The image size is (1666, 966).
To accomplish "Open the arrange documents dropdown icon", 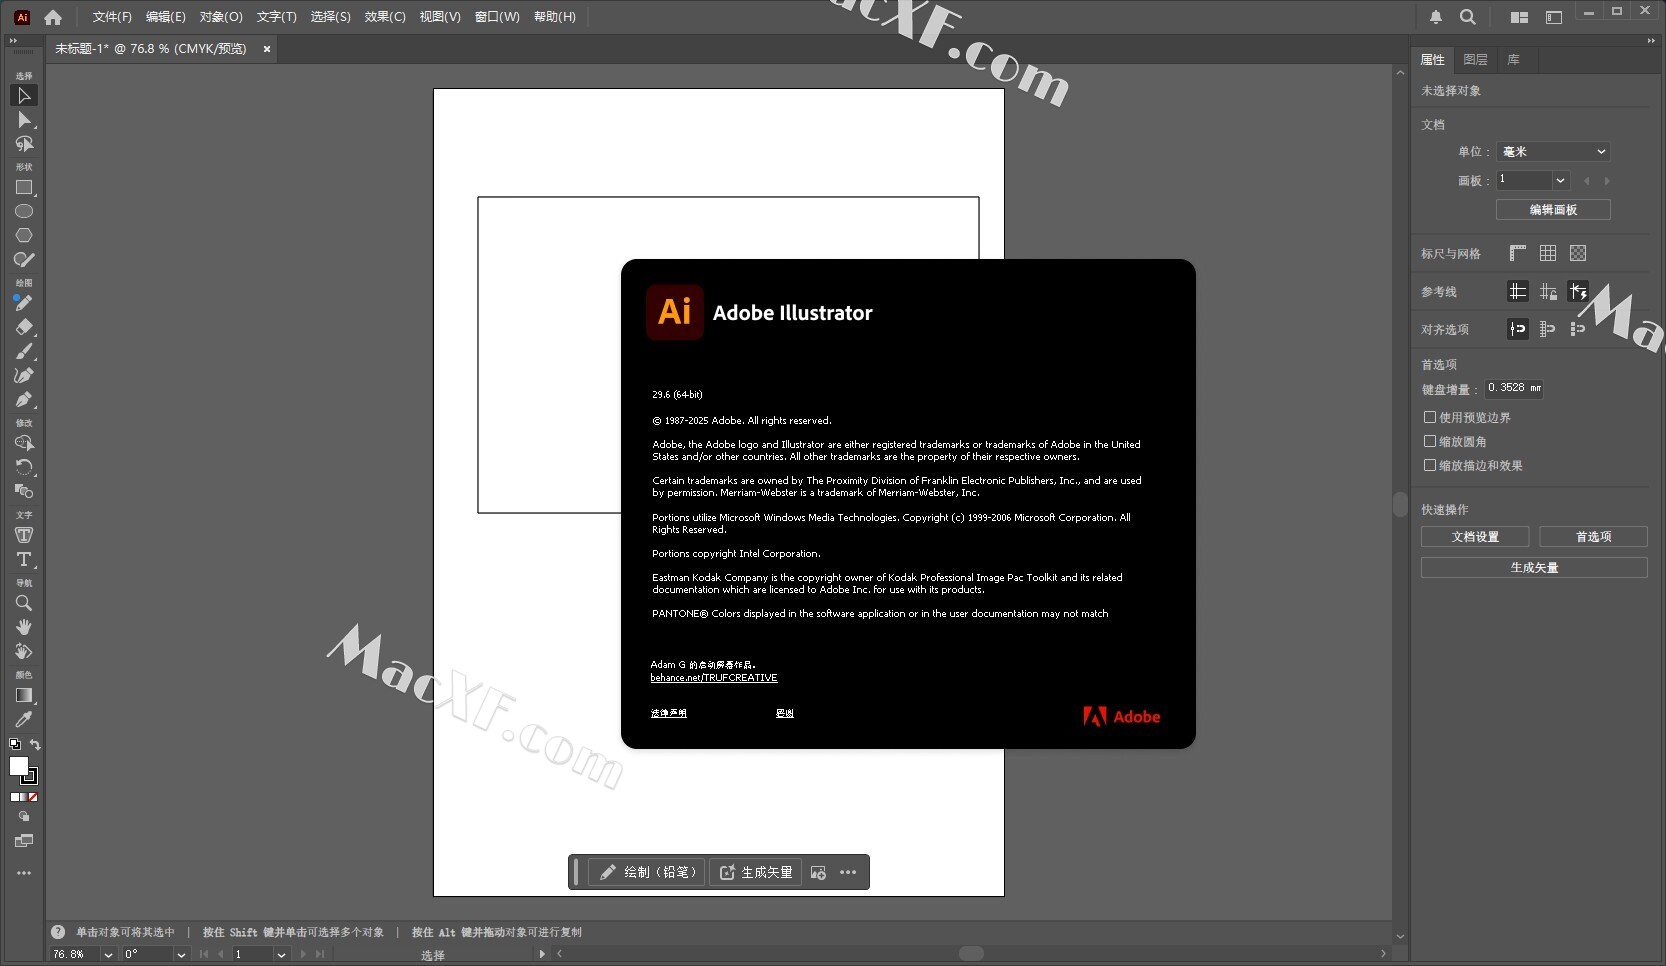I will point(1519,17).
